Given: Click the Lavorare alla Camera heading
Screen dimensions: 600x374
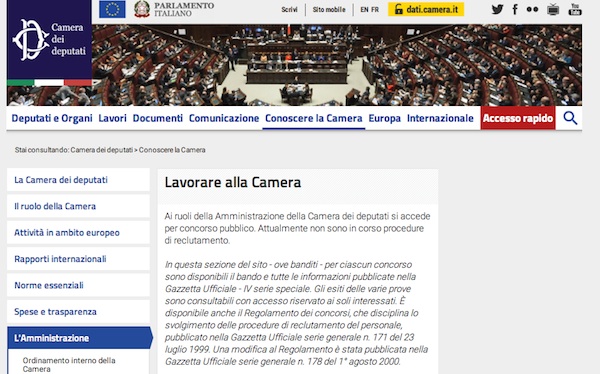Looking at the screenshot, I should tap(233, 182).
